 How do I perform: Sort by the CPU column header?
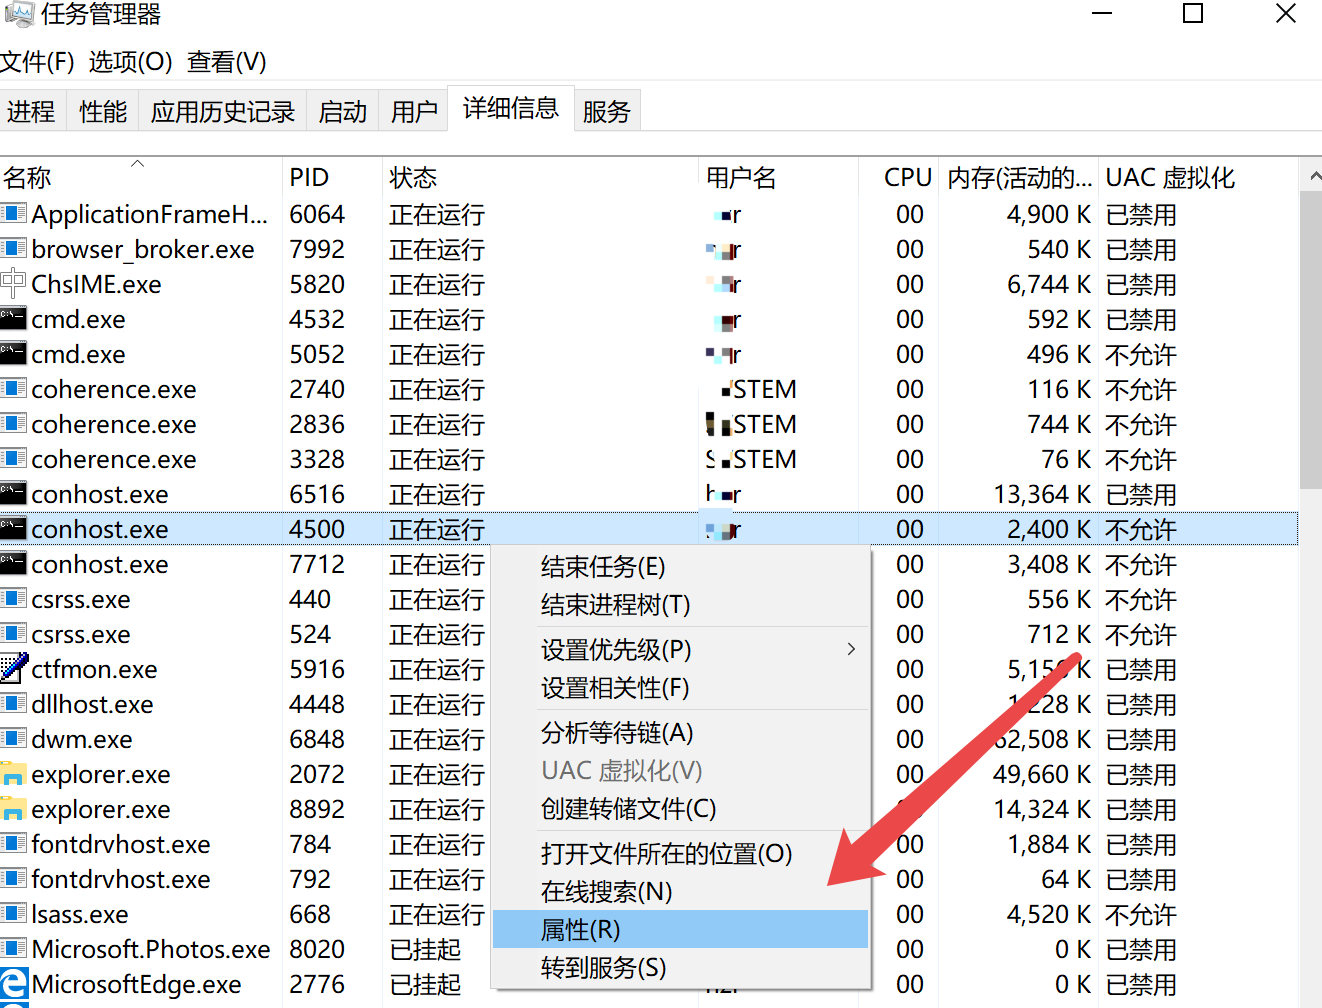(907, 177)
